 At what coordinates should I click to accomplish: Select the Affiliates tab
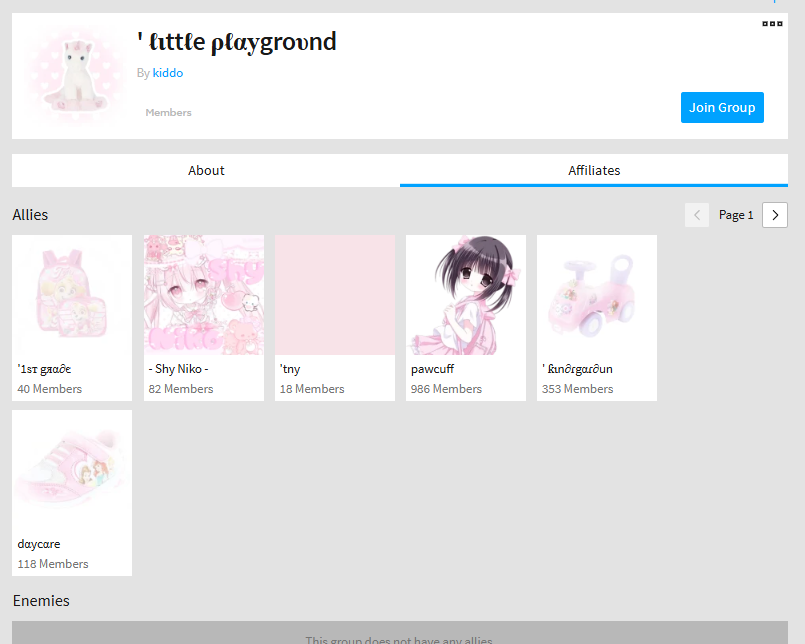594,171
